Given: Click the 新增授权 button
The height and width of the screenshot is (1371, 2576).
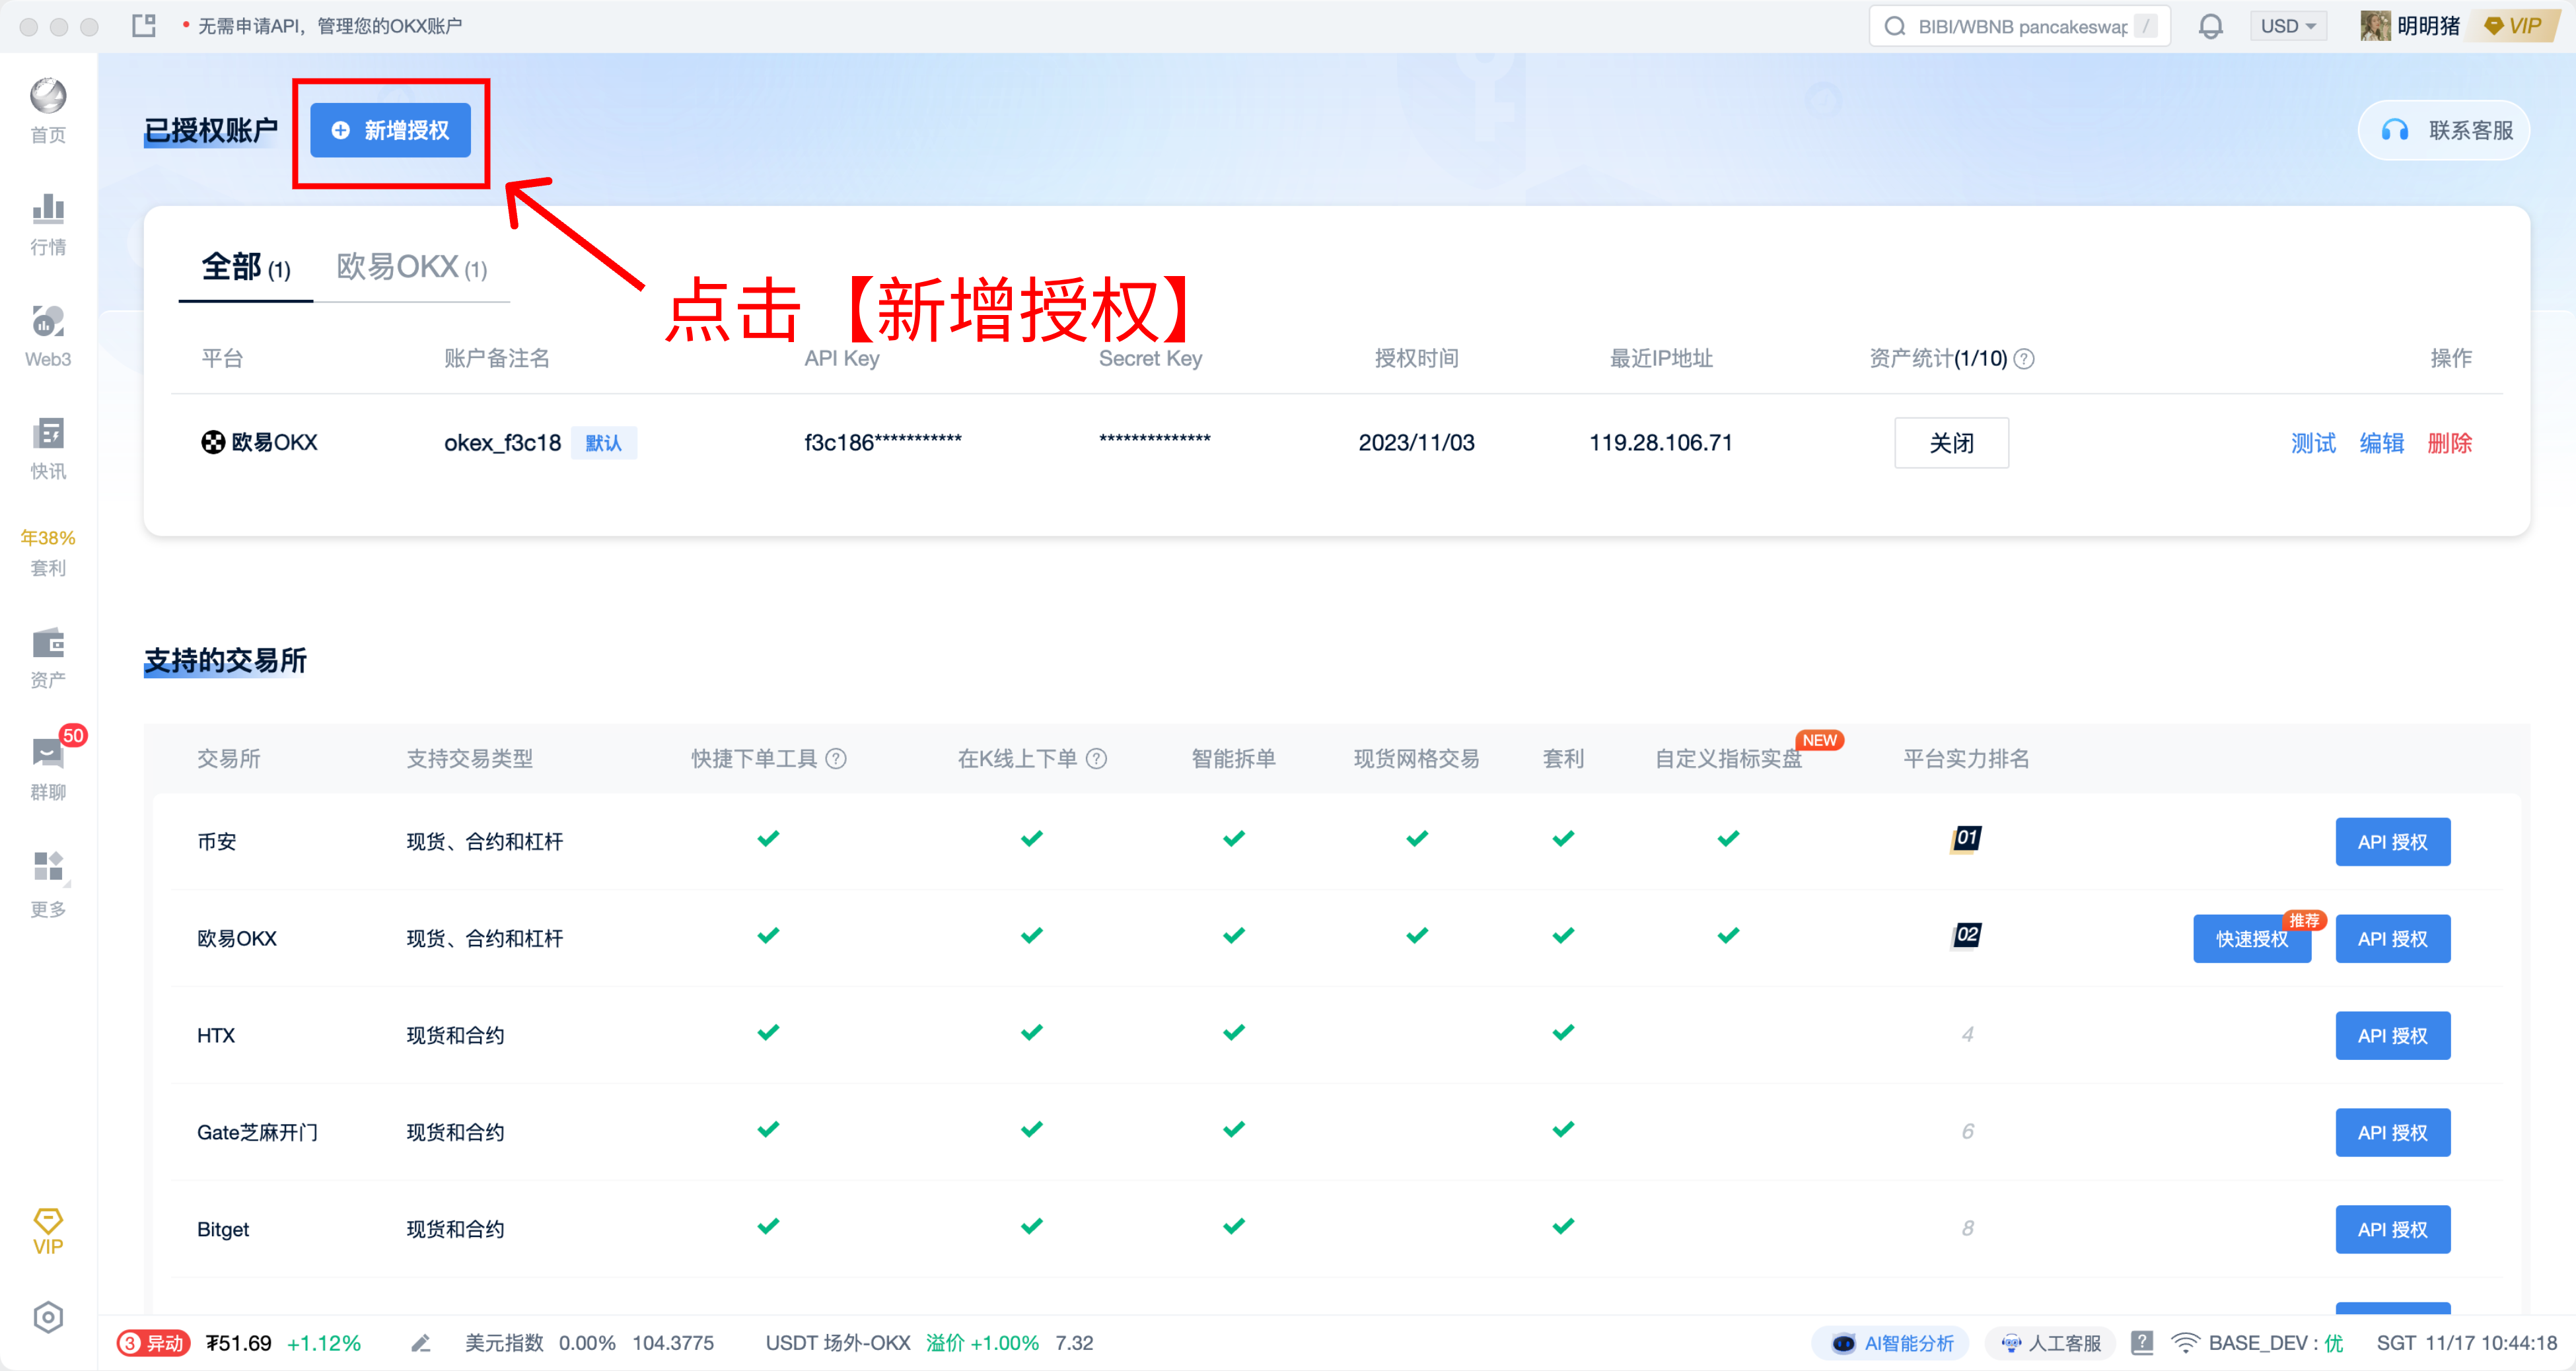Looking at the screenshot, I should point(390,130).
